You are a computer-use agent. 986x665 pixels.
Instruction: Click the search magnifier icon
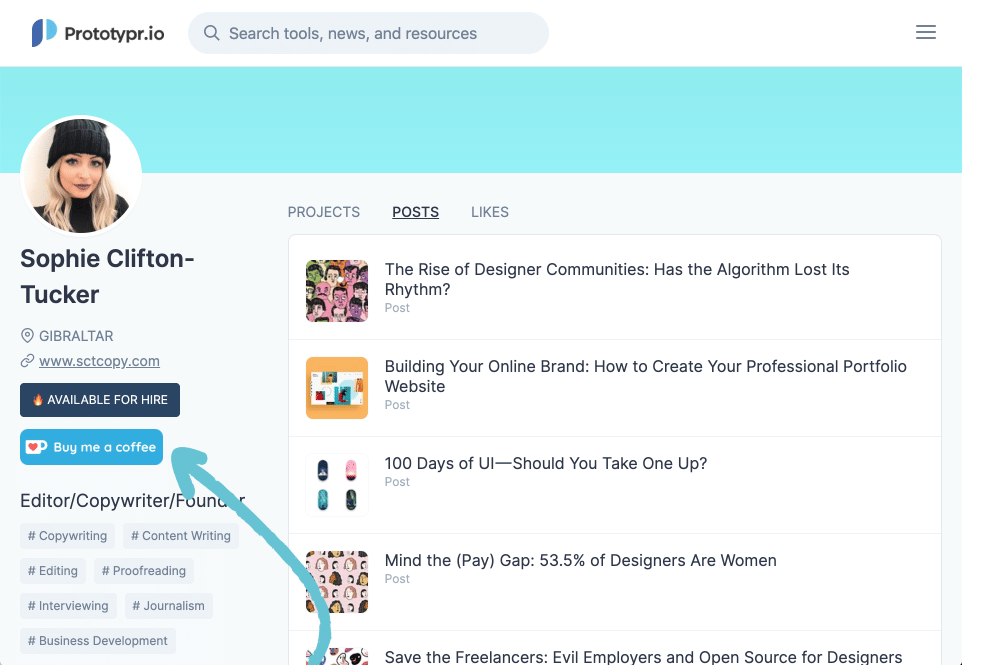pos(211,33)
